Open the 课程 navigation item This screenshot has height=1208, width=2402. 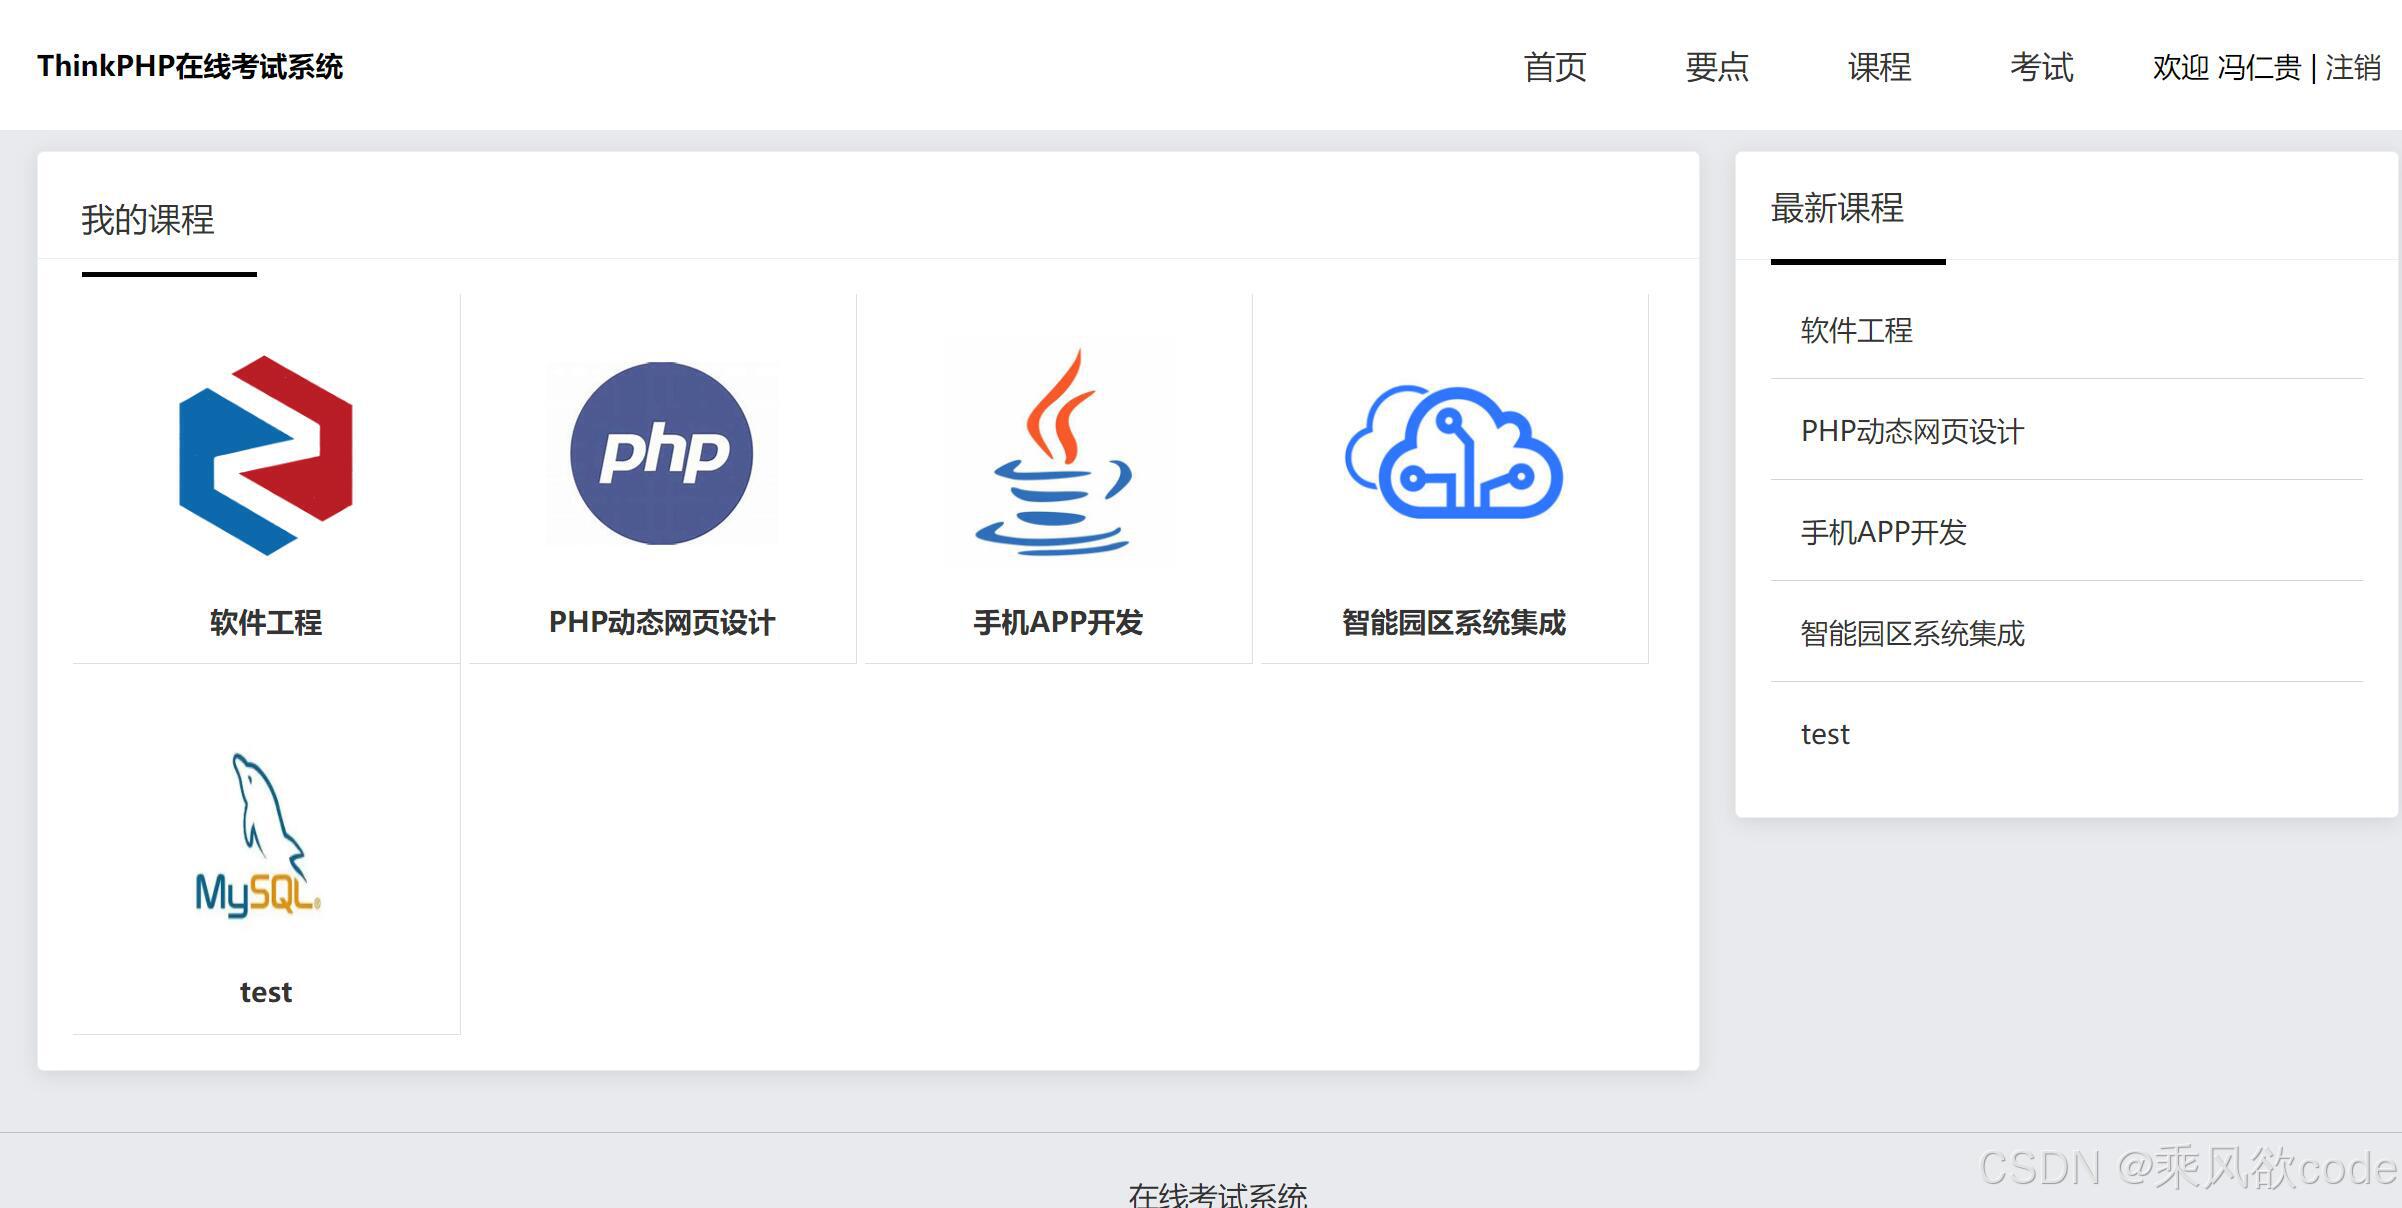(x=1879, y=67)
